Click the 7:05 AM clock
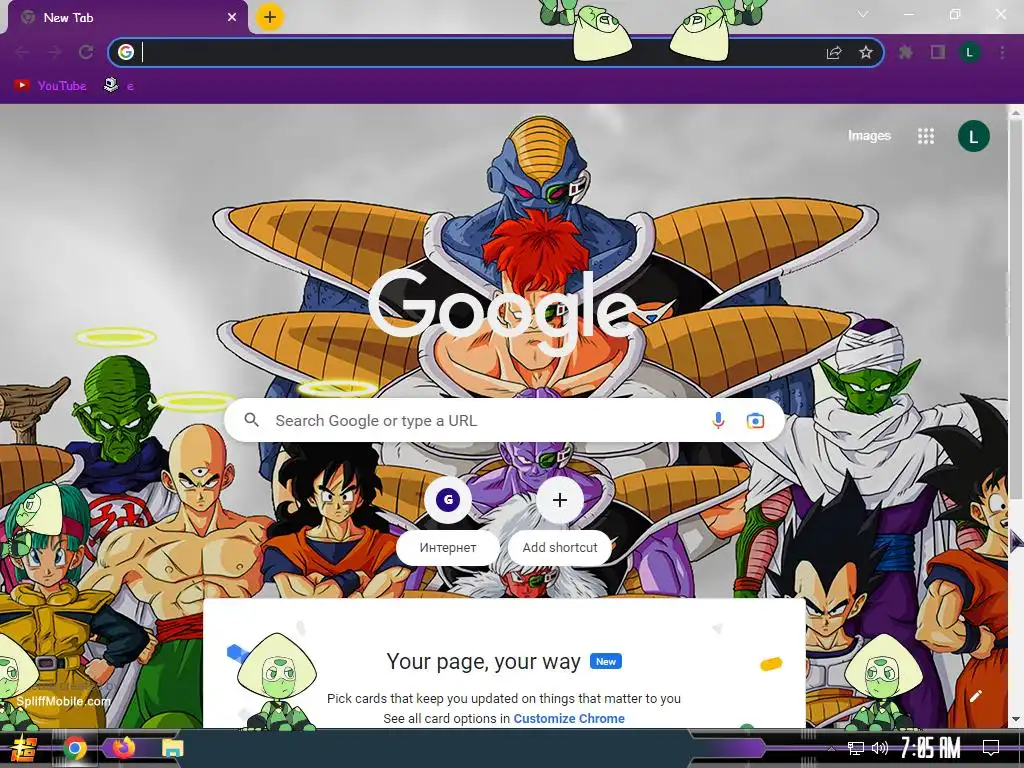 [931, 748]
